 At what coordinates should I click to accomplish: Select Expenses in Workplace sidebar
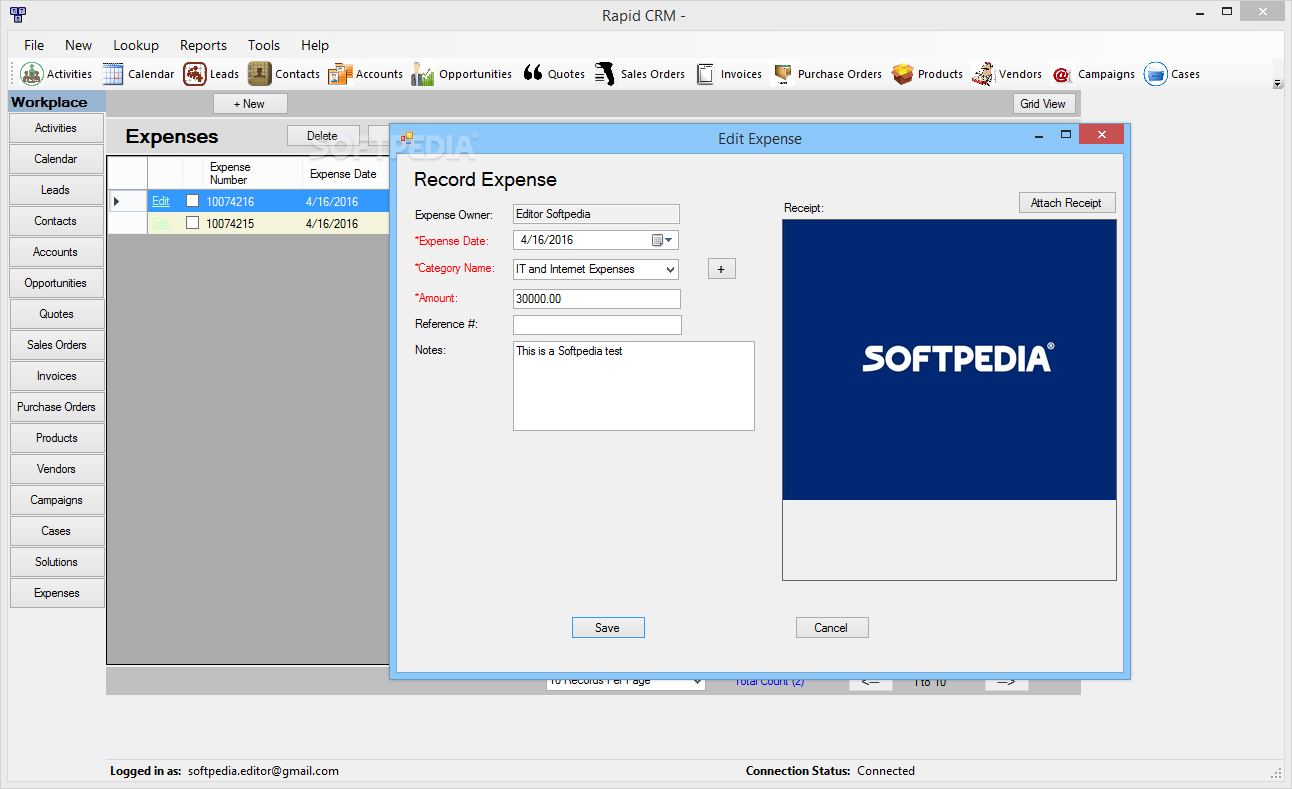pos(56,593)
